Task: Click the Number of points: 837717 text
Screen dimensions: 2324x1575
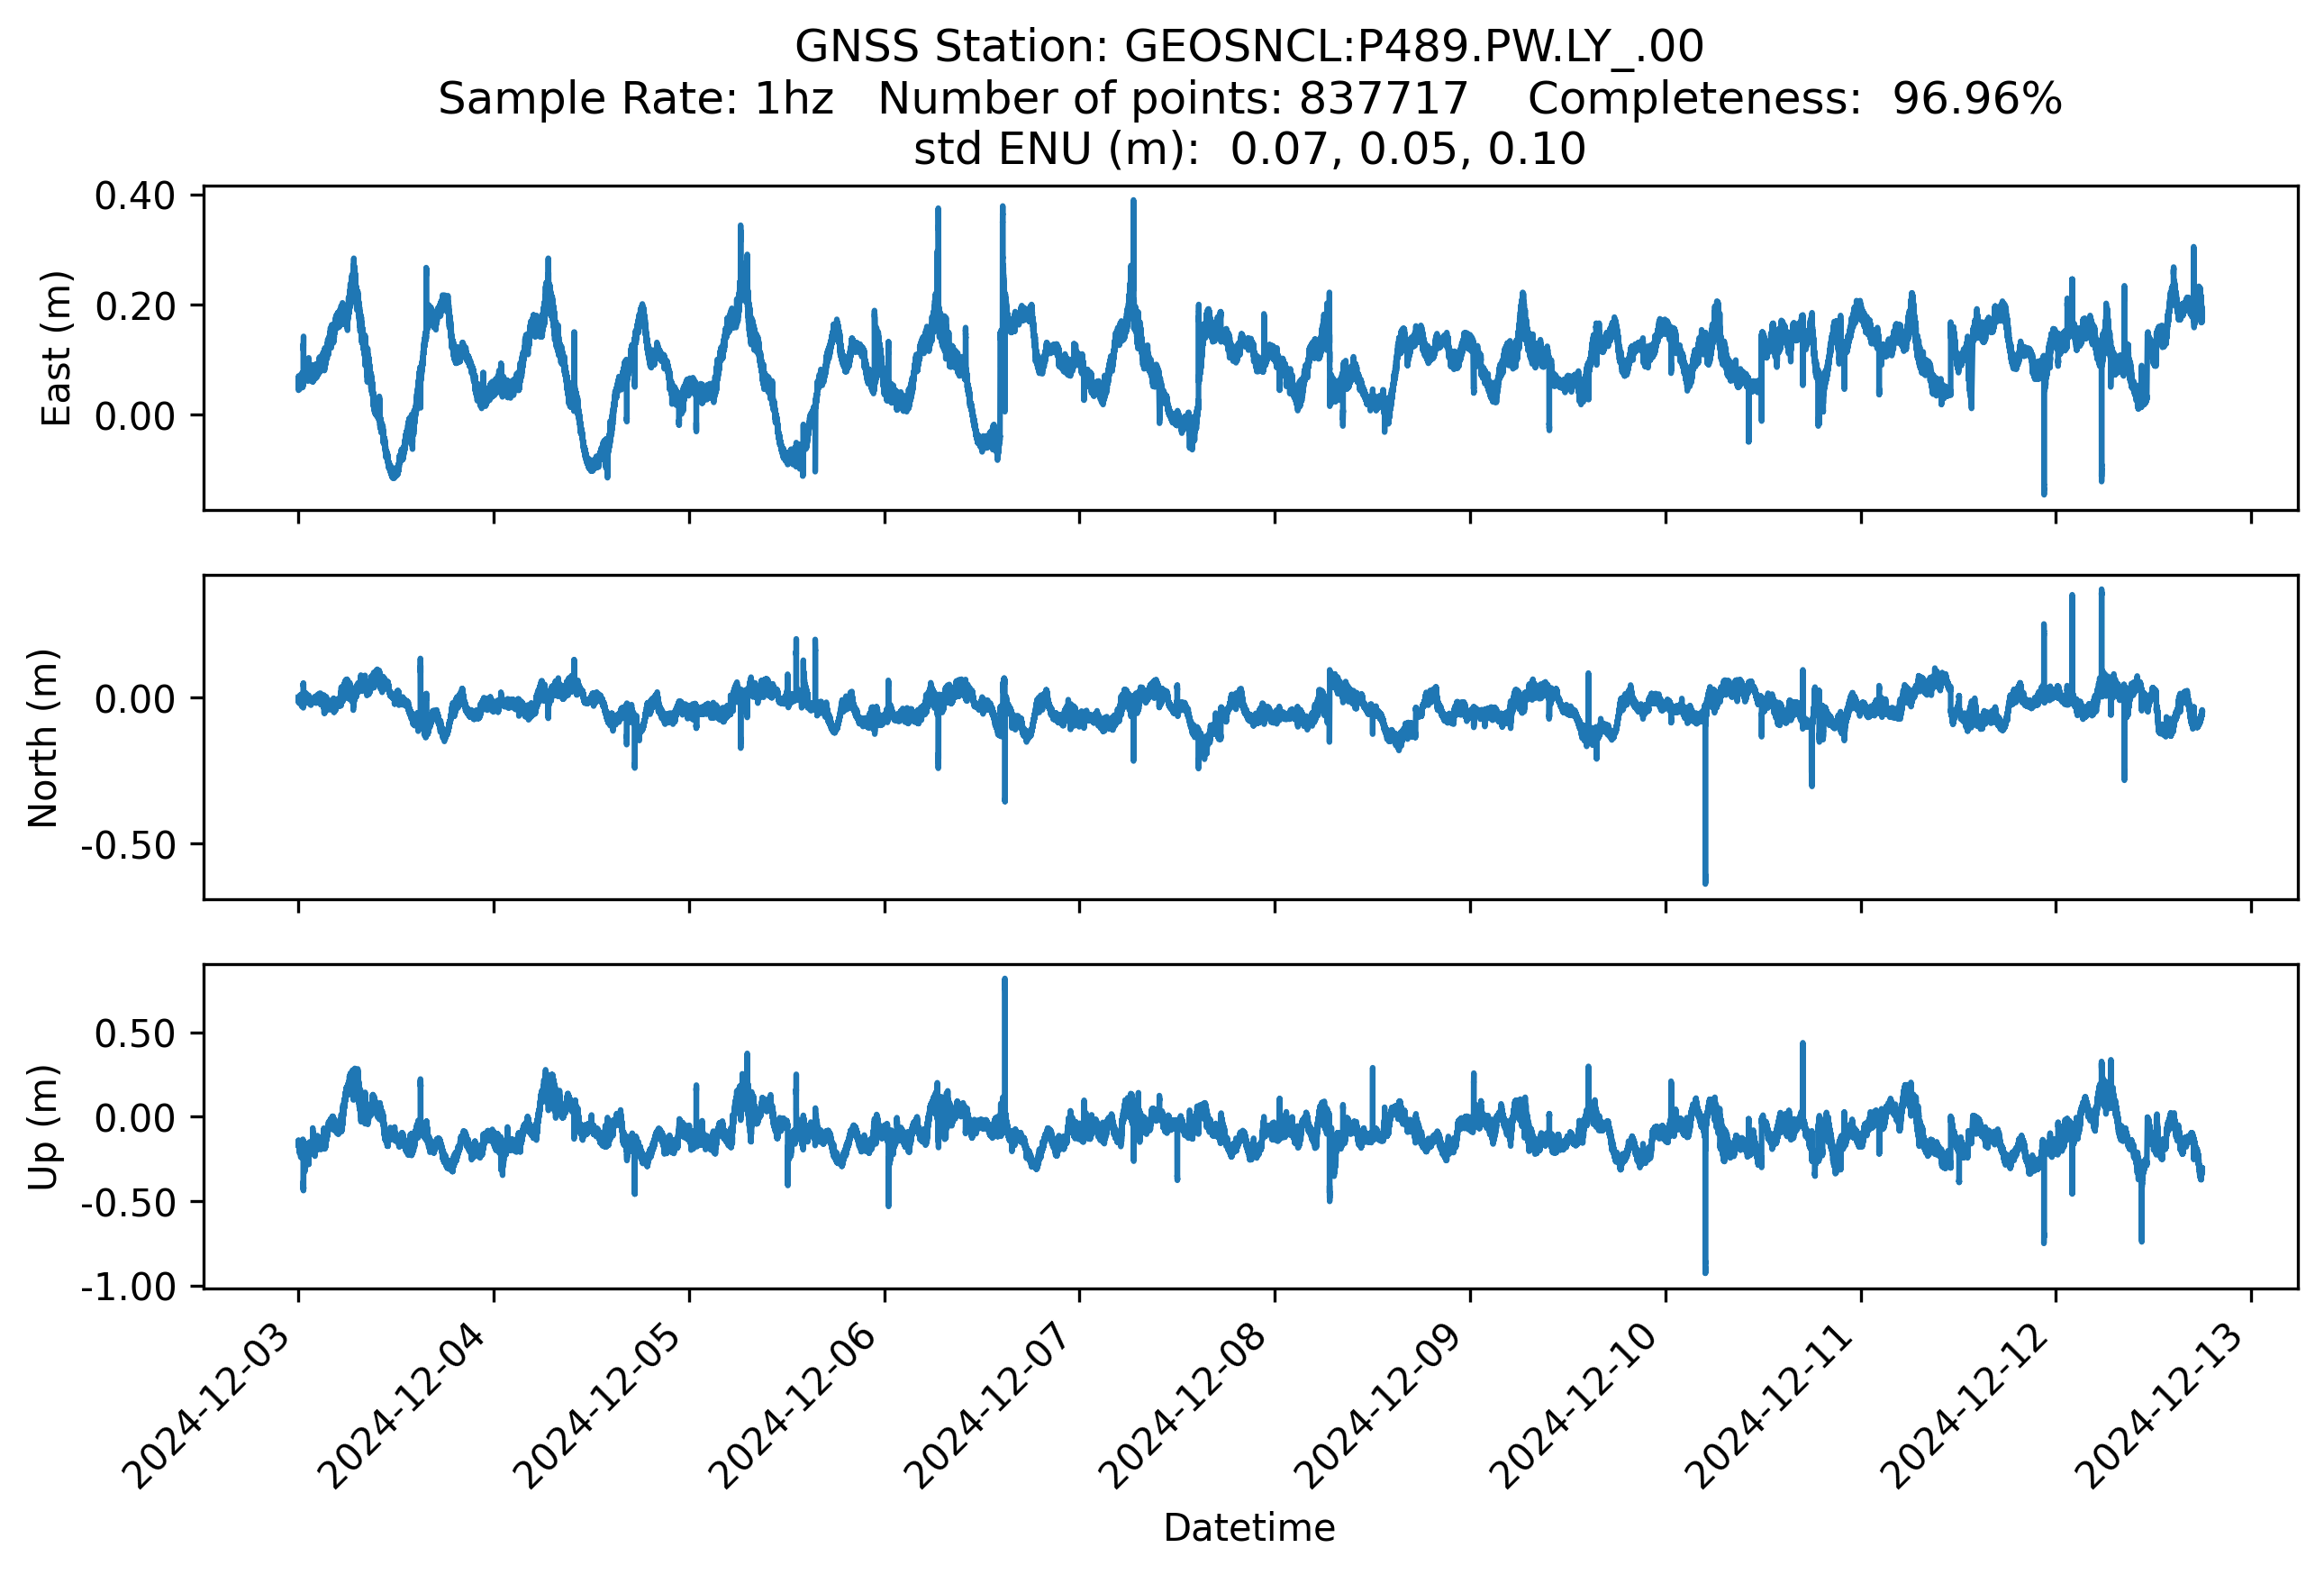Action: tap(1172, 99)
